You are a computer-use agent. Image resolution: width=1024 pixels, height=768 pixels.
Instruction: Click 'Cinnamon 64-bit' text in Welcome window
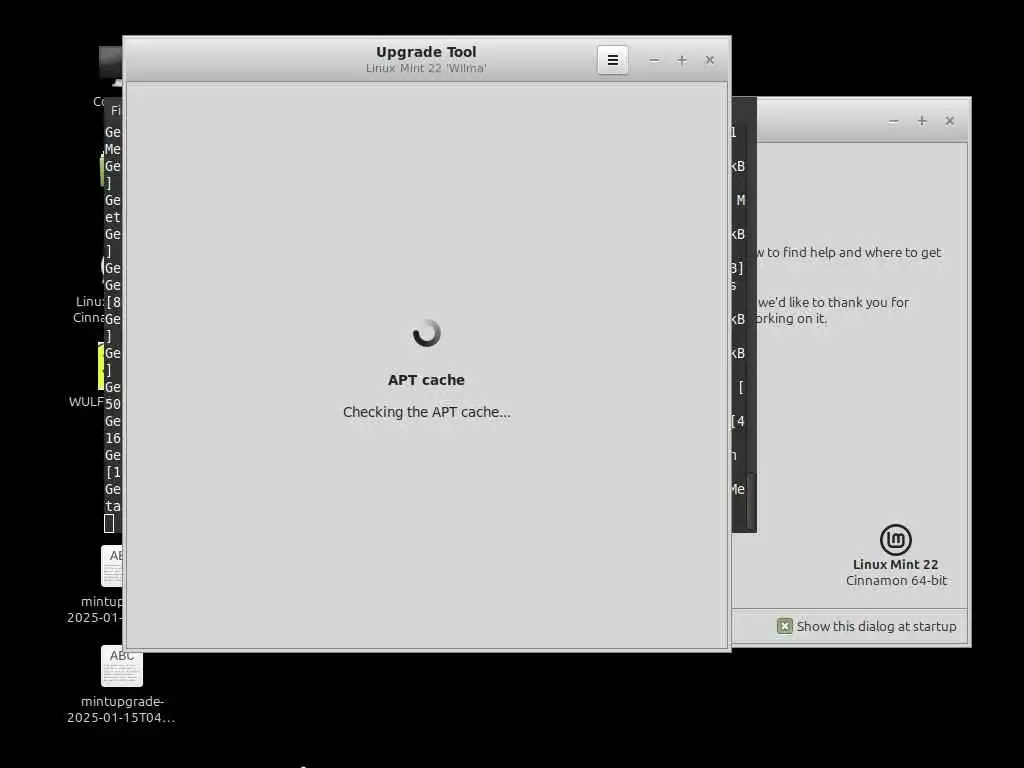[896, 581]
